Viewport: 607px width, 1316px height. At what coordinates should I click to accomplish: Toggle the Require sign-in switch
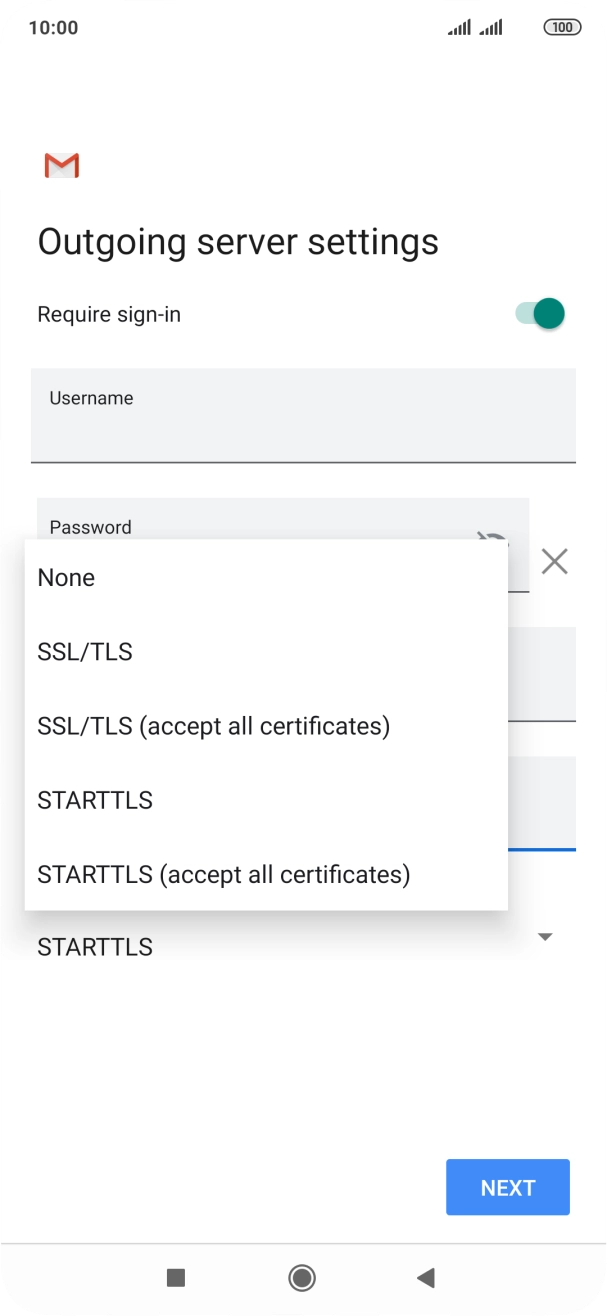[540, 314]
